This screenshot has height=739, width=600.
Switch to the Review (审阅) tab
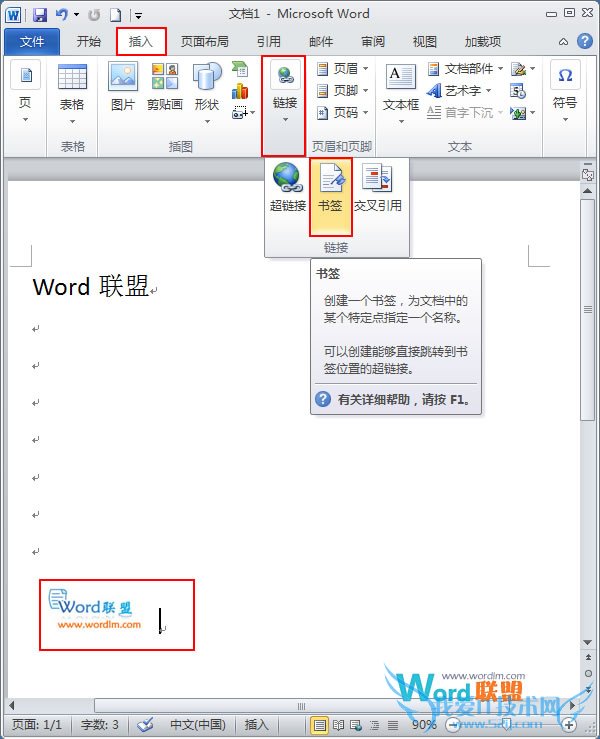coord(373,41)
